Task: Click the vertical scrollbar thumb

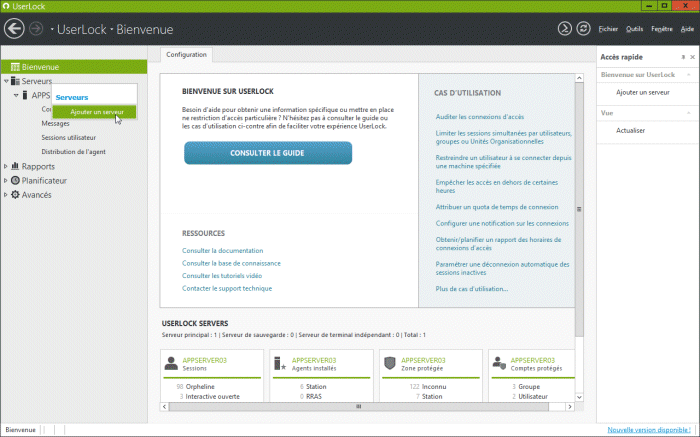Action: coord(579,209)
